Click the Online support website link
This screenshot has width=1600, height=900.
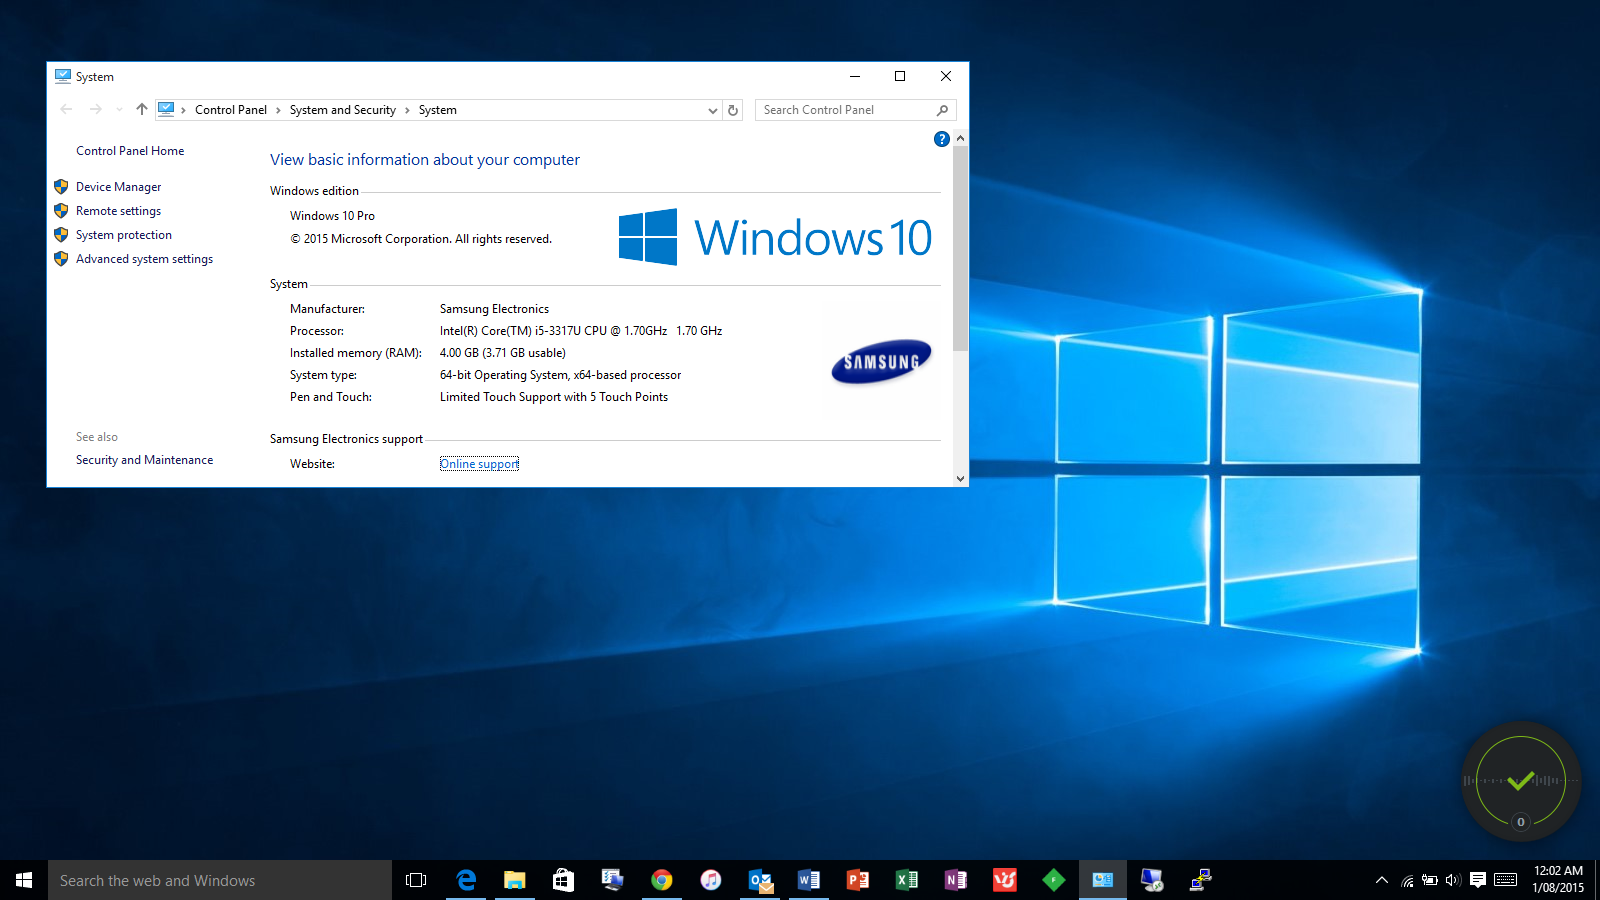pos(479,464)
